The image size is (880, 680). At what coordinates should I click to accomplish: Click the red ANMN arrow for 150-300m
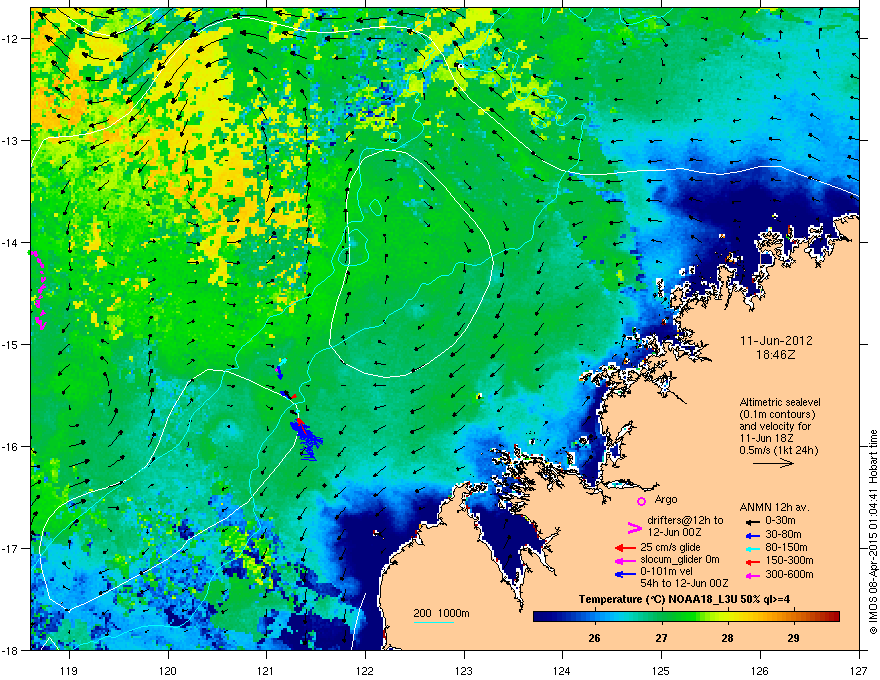(x=752, y=561)
